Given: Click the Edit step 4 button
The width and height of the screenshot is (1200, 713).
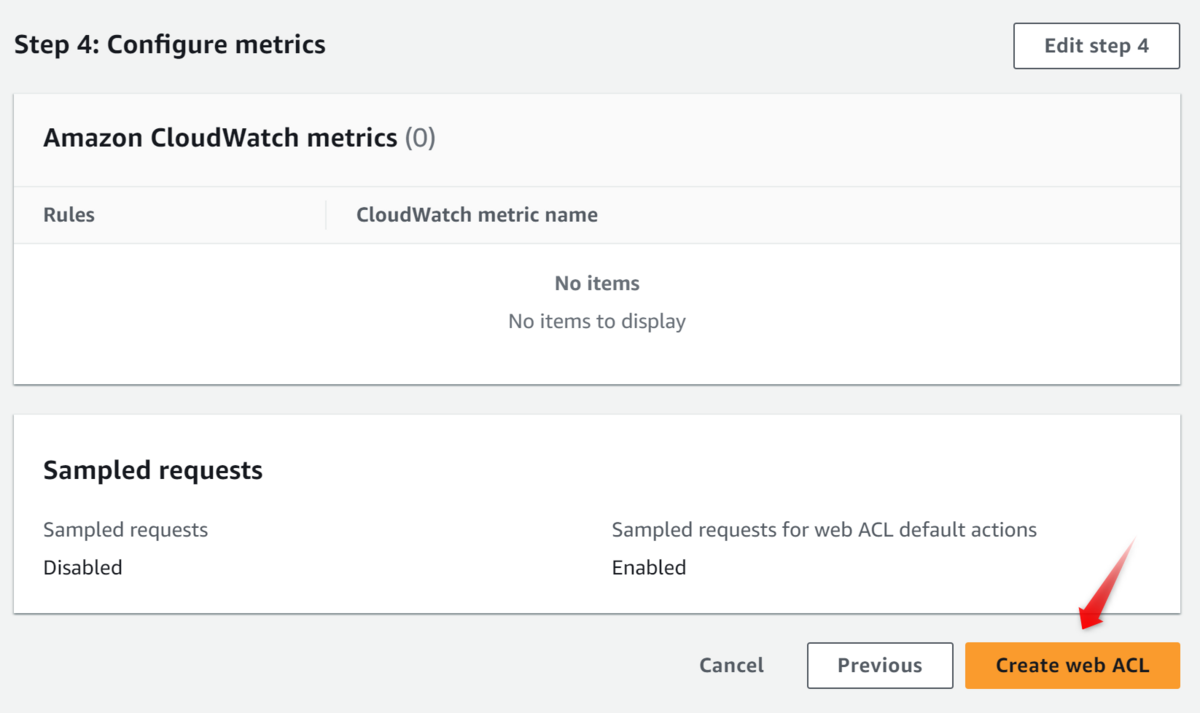Looking at the screenshot, I should click(1096, 46).
